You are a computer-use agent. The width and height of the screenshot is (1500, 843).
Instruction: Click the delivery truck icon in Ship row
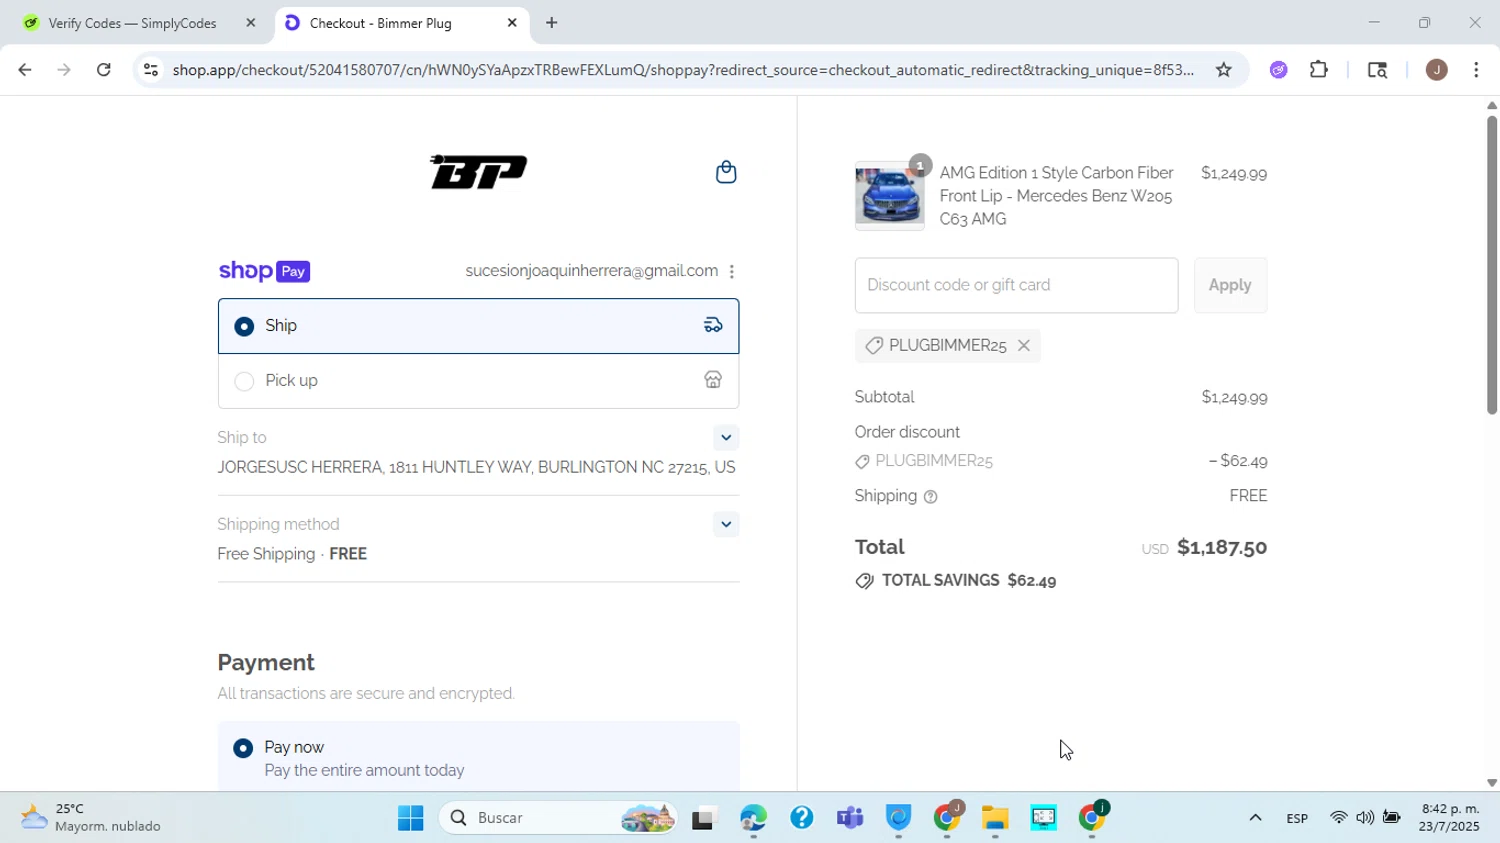click(x=713, y=325)
